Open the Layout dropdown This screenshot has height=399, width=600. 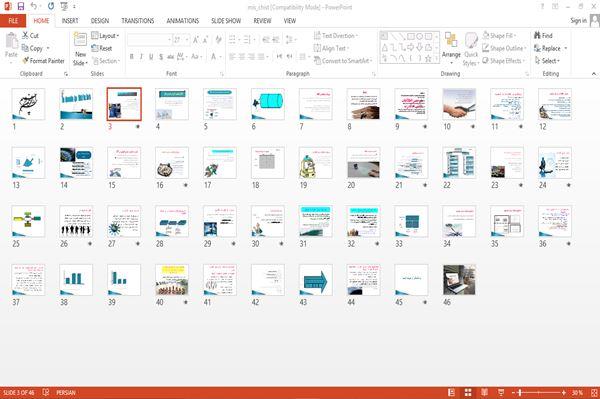tap(105, 36)
